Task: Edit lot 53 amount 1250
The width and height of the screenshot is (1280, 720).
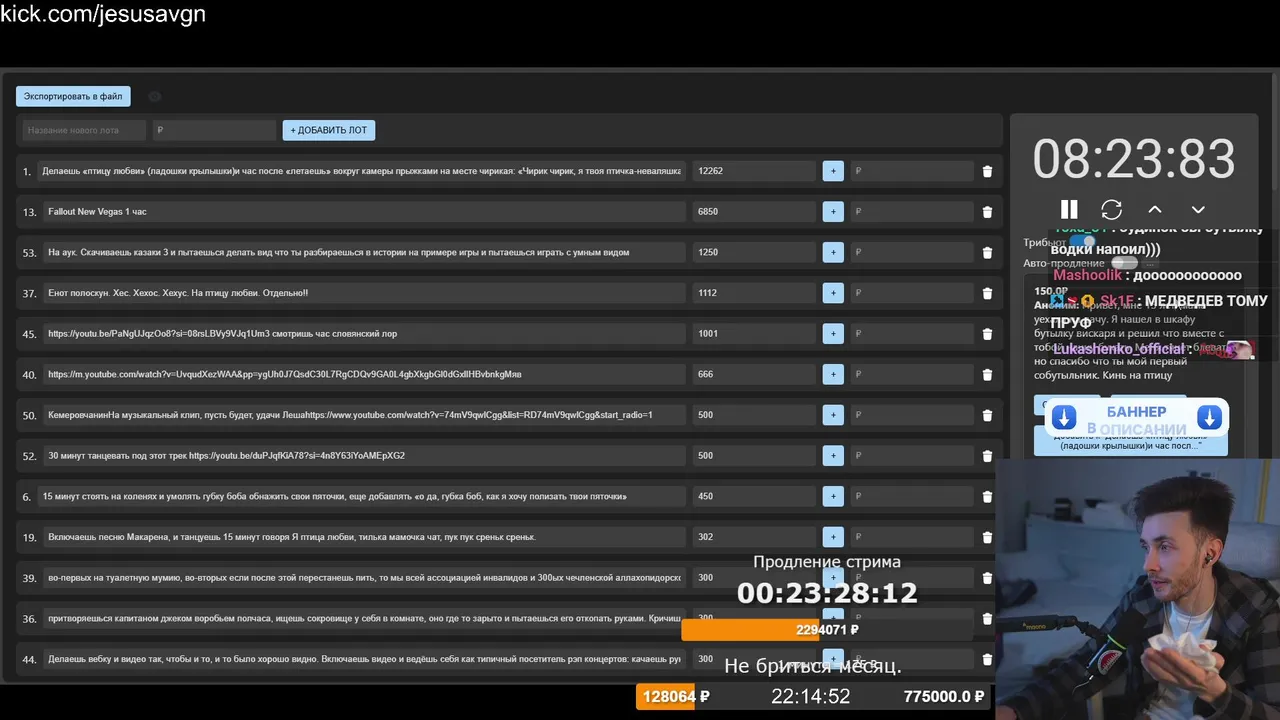Action: point(754,252)
